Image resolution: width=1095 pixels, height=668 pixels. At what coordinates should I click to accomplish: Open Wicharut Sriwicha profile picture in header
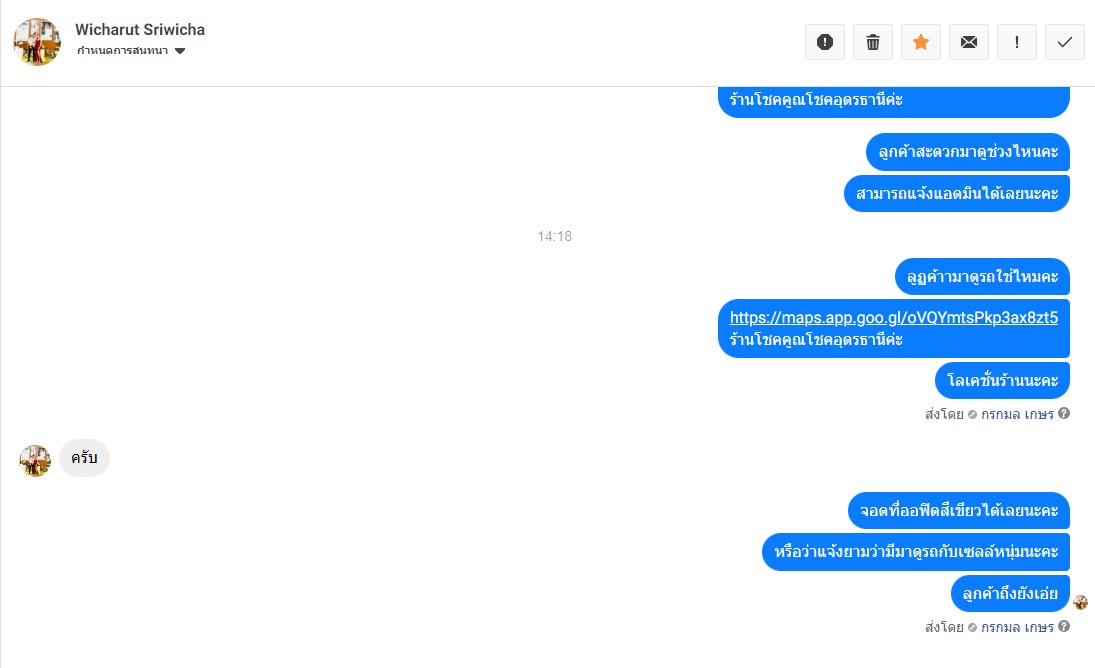pyautogui.click(x=37, y=42)
